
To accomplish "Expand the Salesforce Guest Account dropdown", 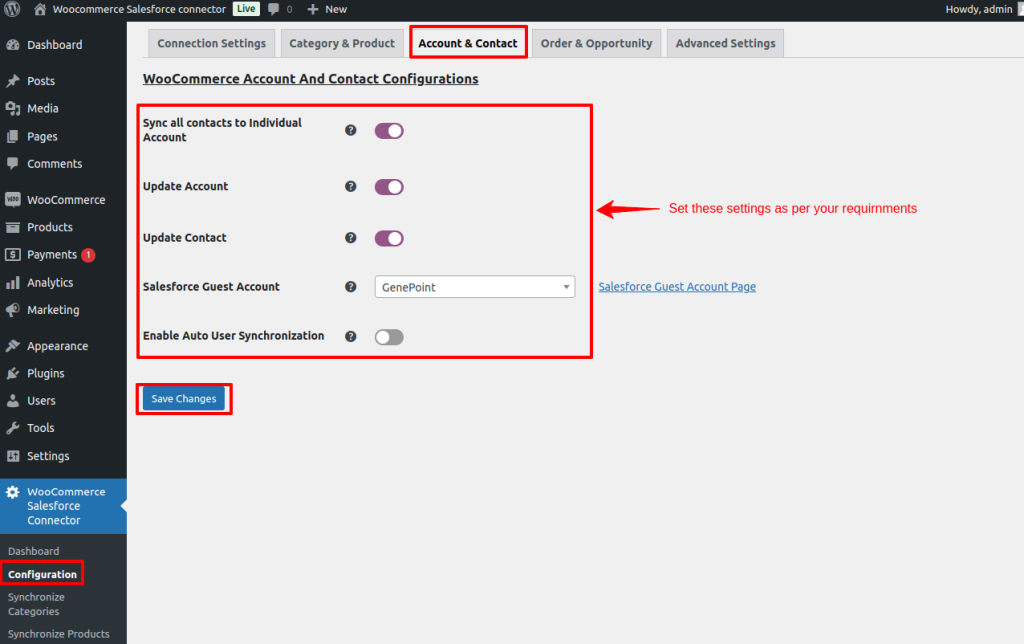I will pos(474,287).
